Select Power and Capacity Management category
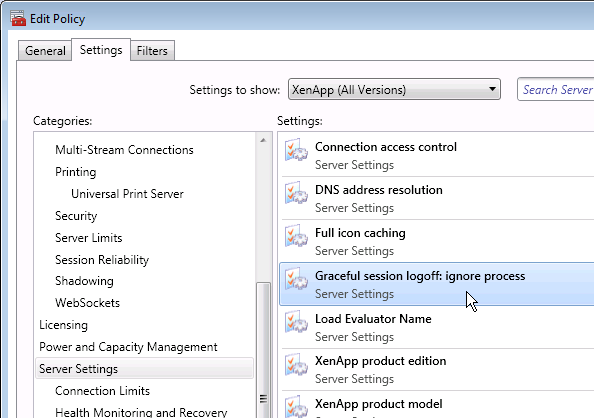 (x=128, y=347)
